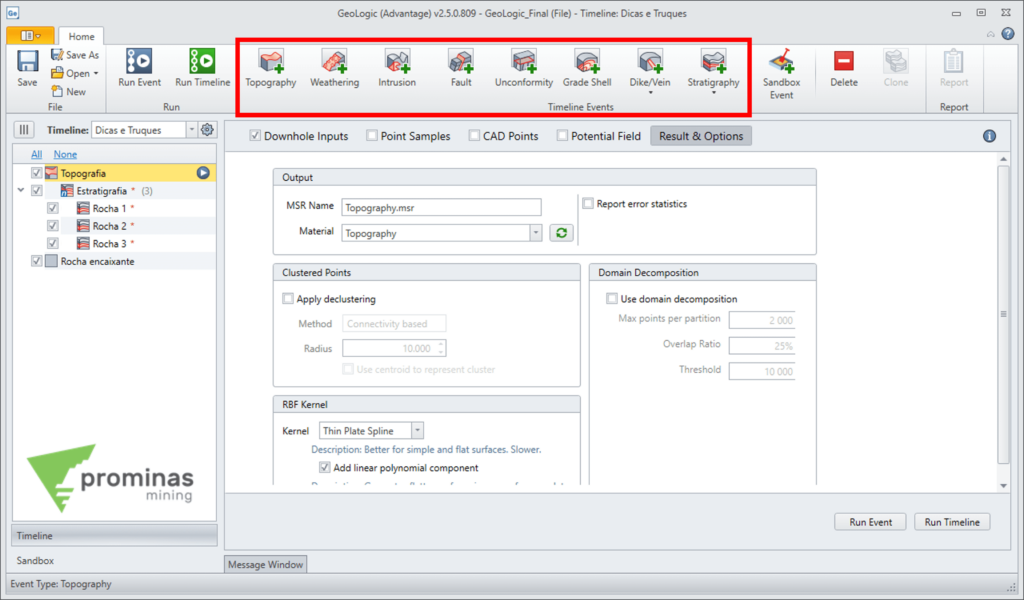Switch to the Timeline panel
The width and height of the screenshot is (1024, 600).
pyautogui.click(x=114, y=535)
